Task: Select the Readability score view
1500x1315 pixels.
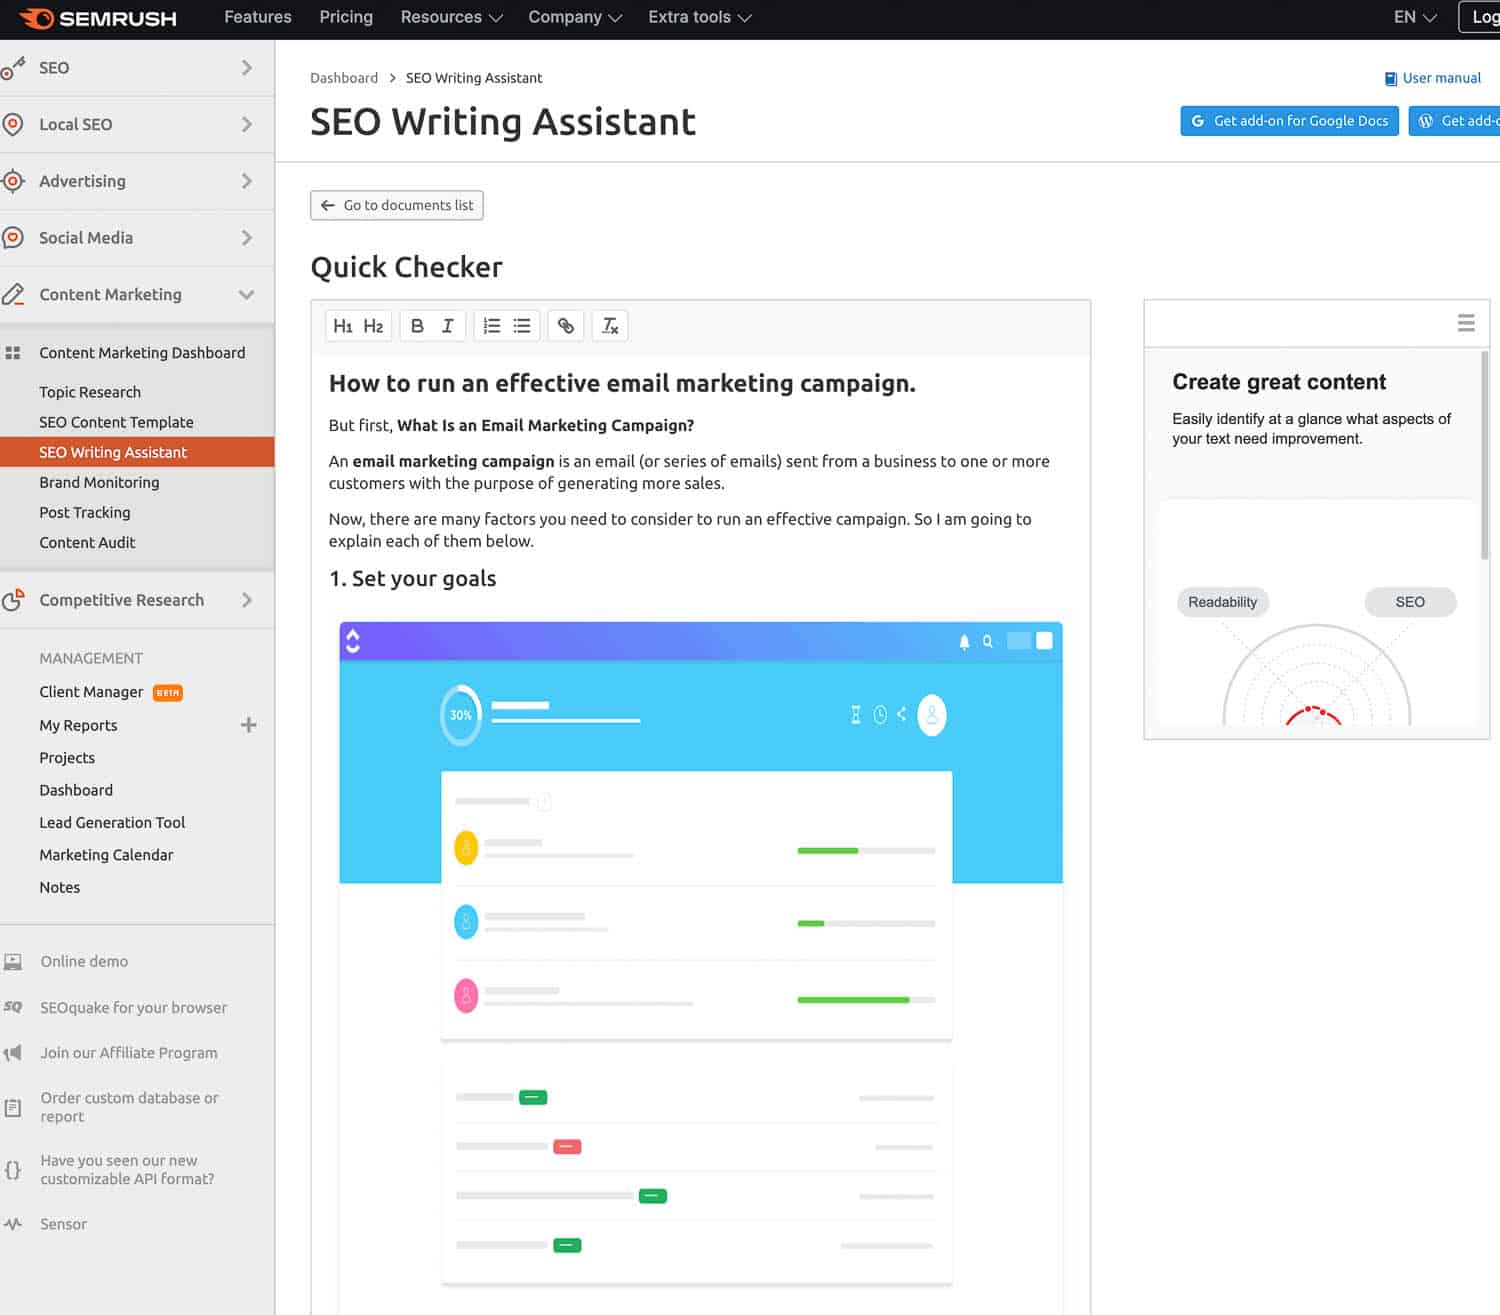Action: [1222, 601]
